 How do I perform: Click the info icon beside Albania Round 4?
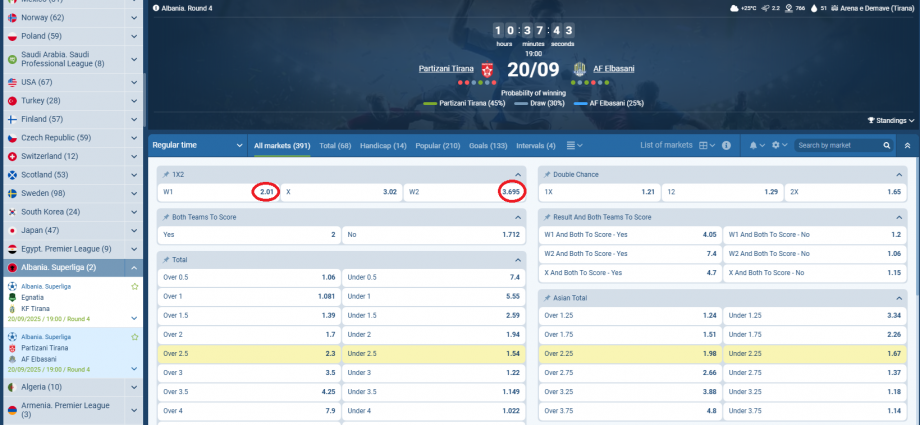click(x=155, y=8)
